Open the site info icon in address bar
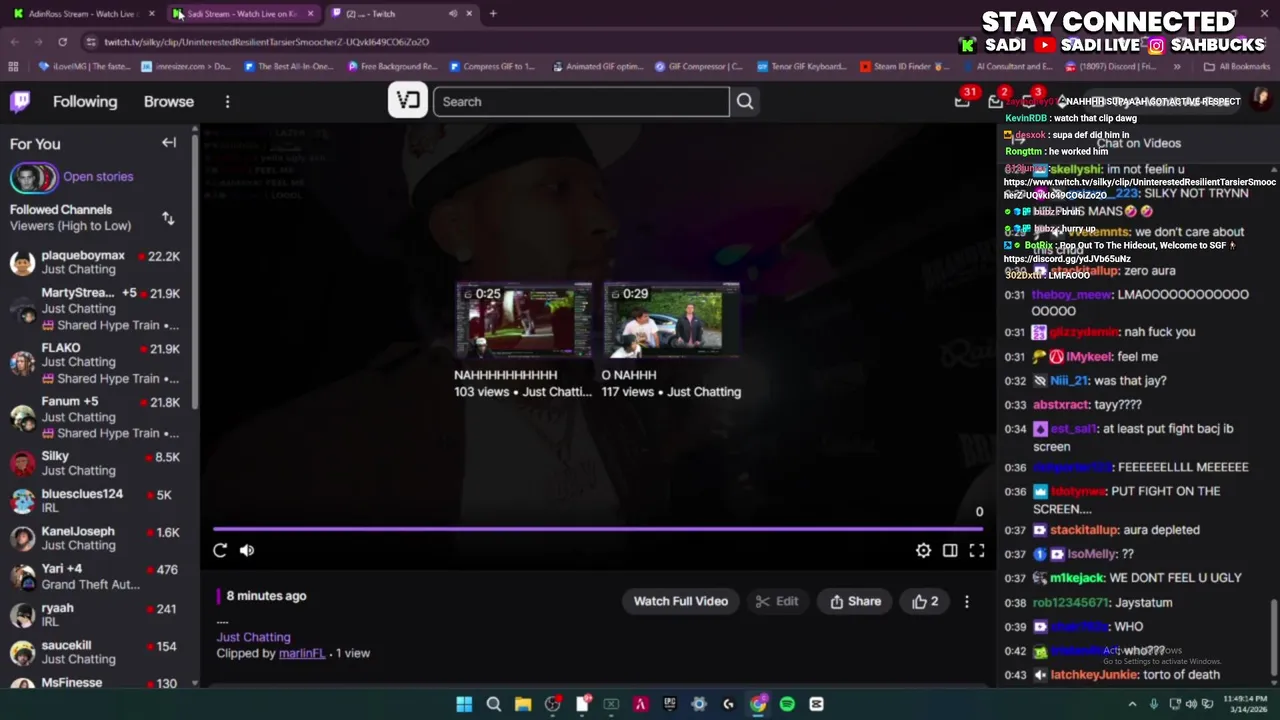 (x=91, y=42)
